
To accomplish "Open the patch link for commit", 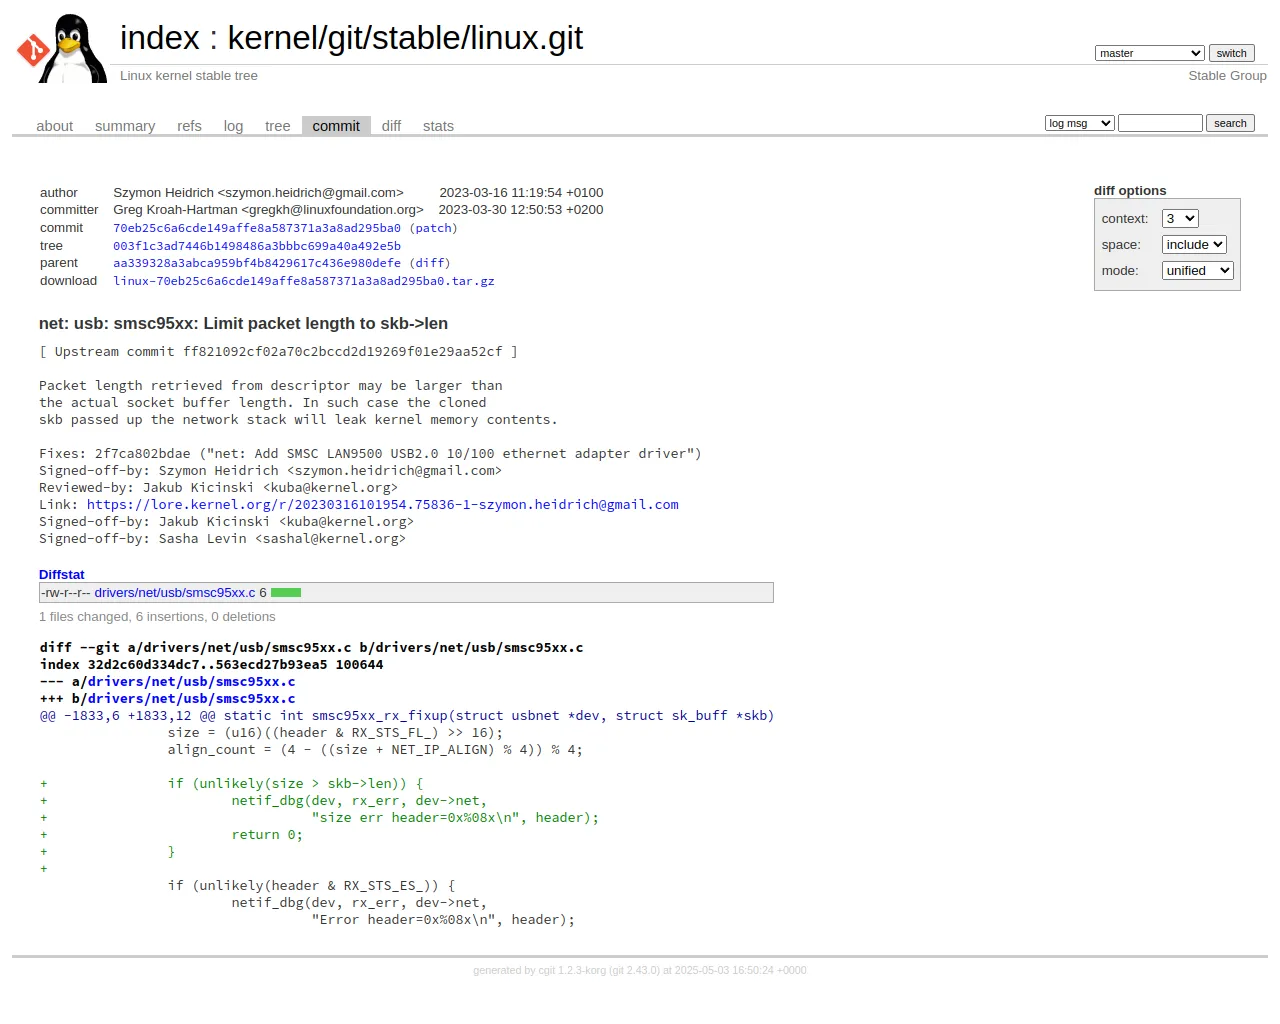I will [x=433, y=228].
